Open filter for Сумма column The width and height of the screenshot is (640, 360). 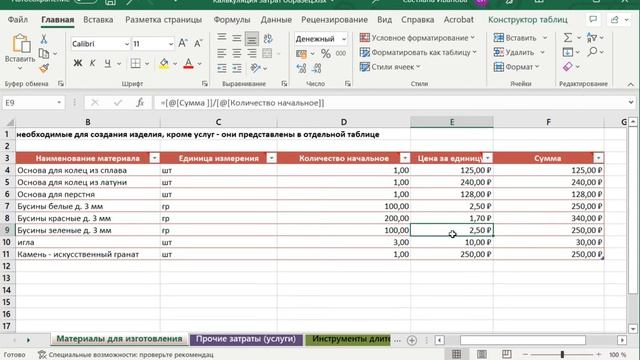(598, 158)
